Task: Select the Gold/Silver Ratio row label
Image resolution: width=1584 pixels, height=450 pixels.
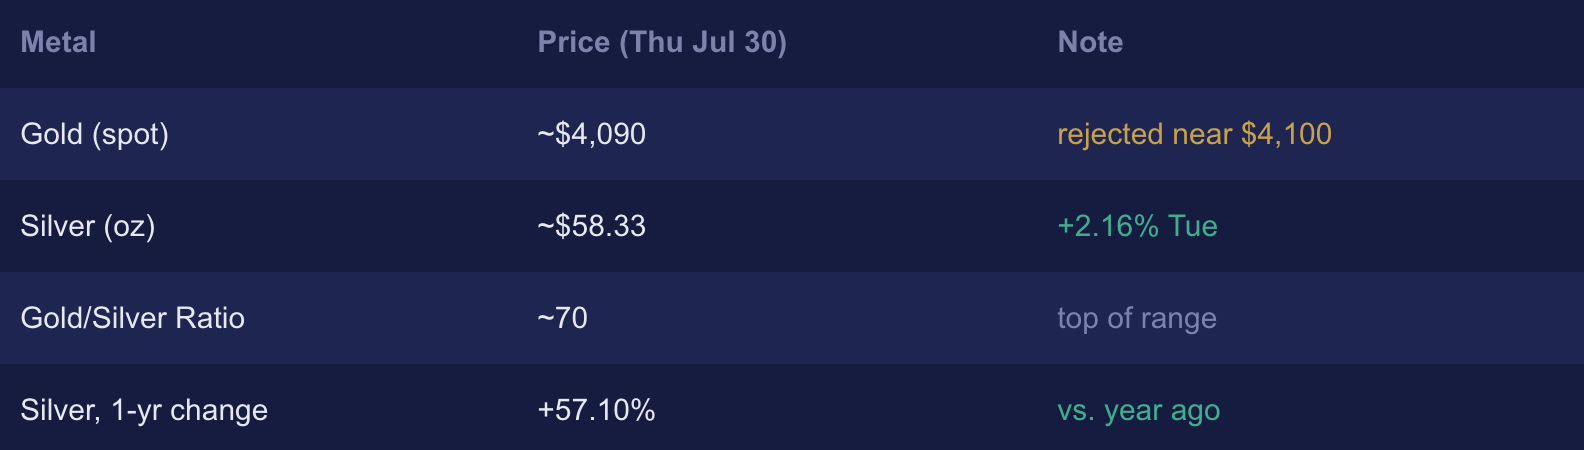Action: (132, 318)
